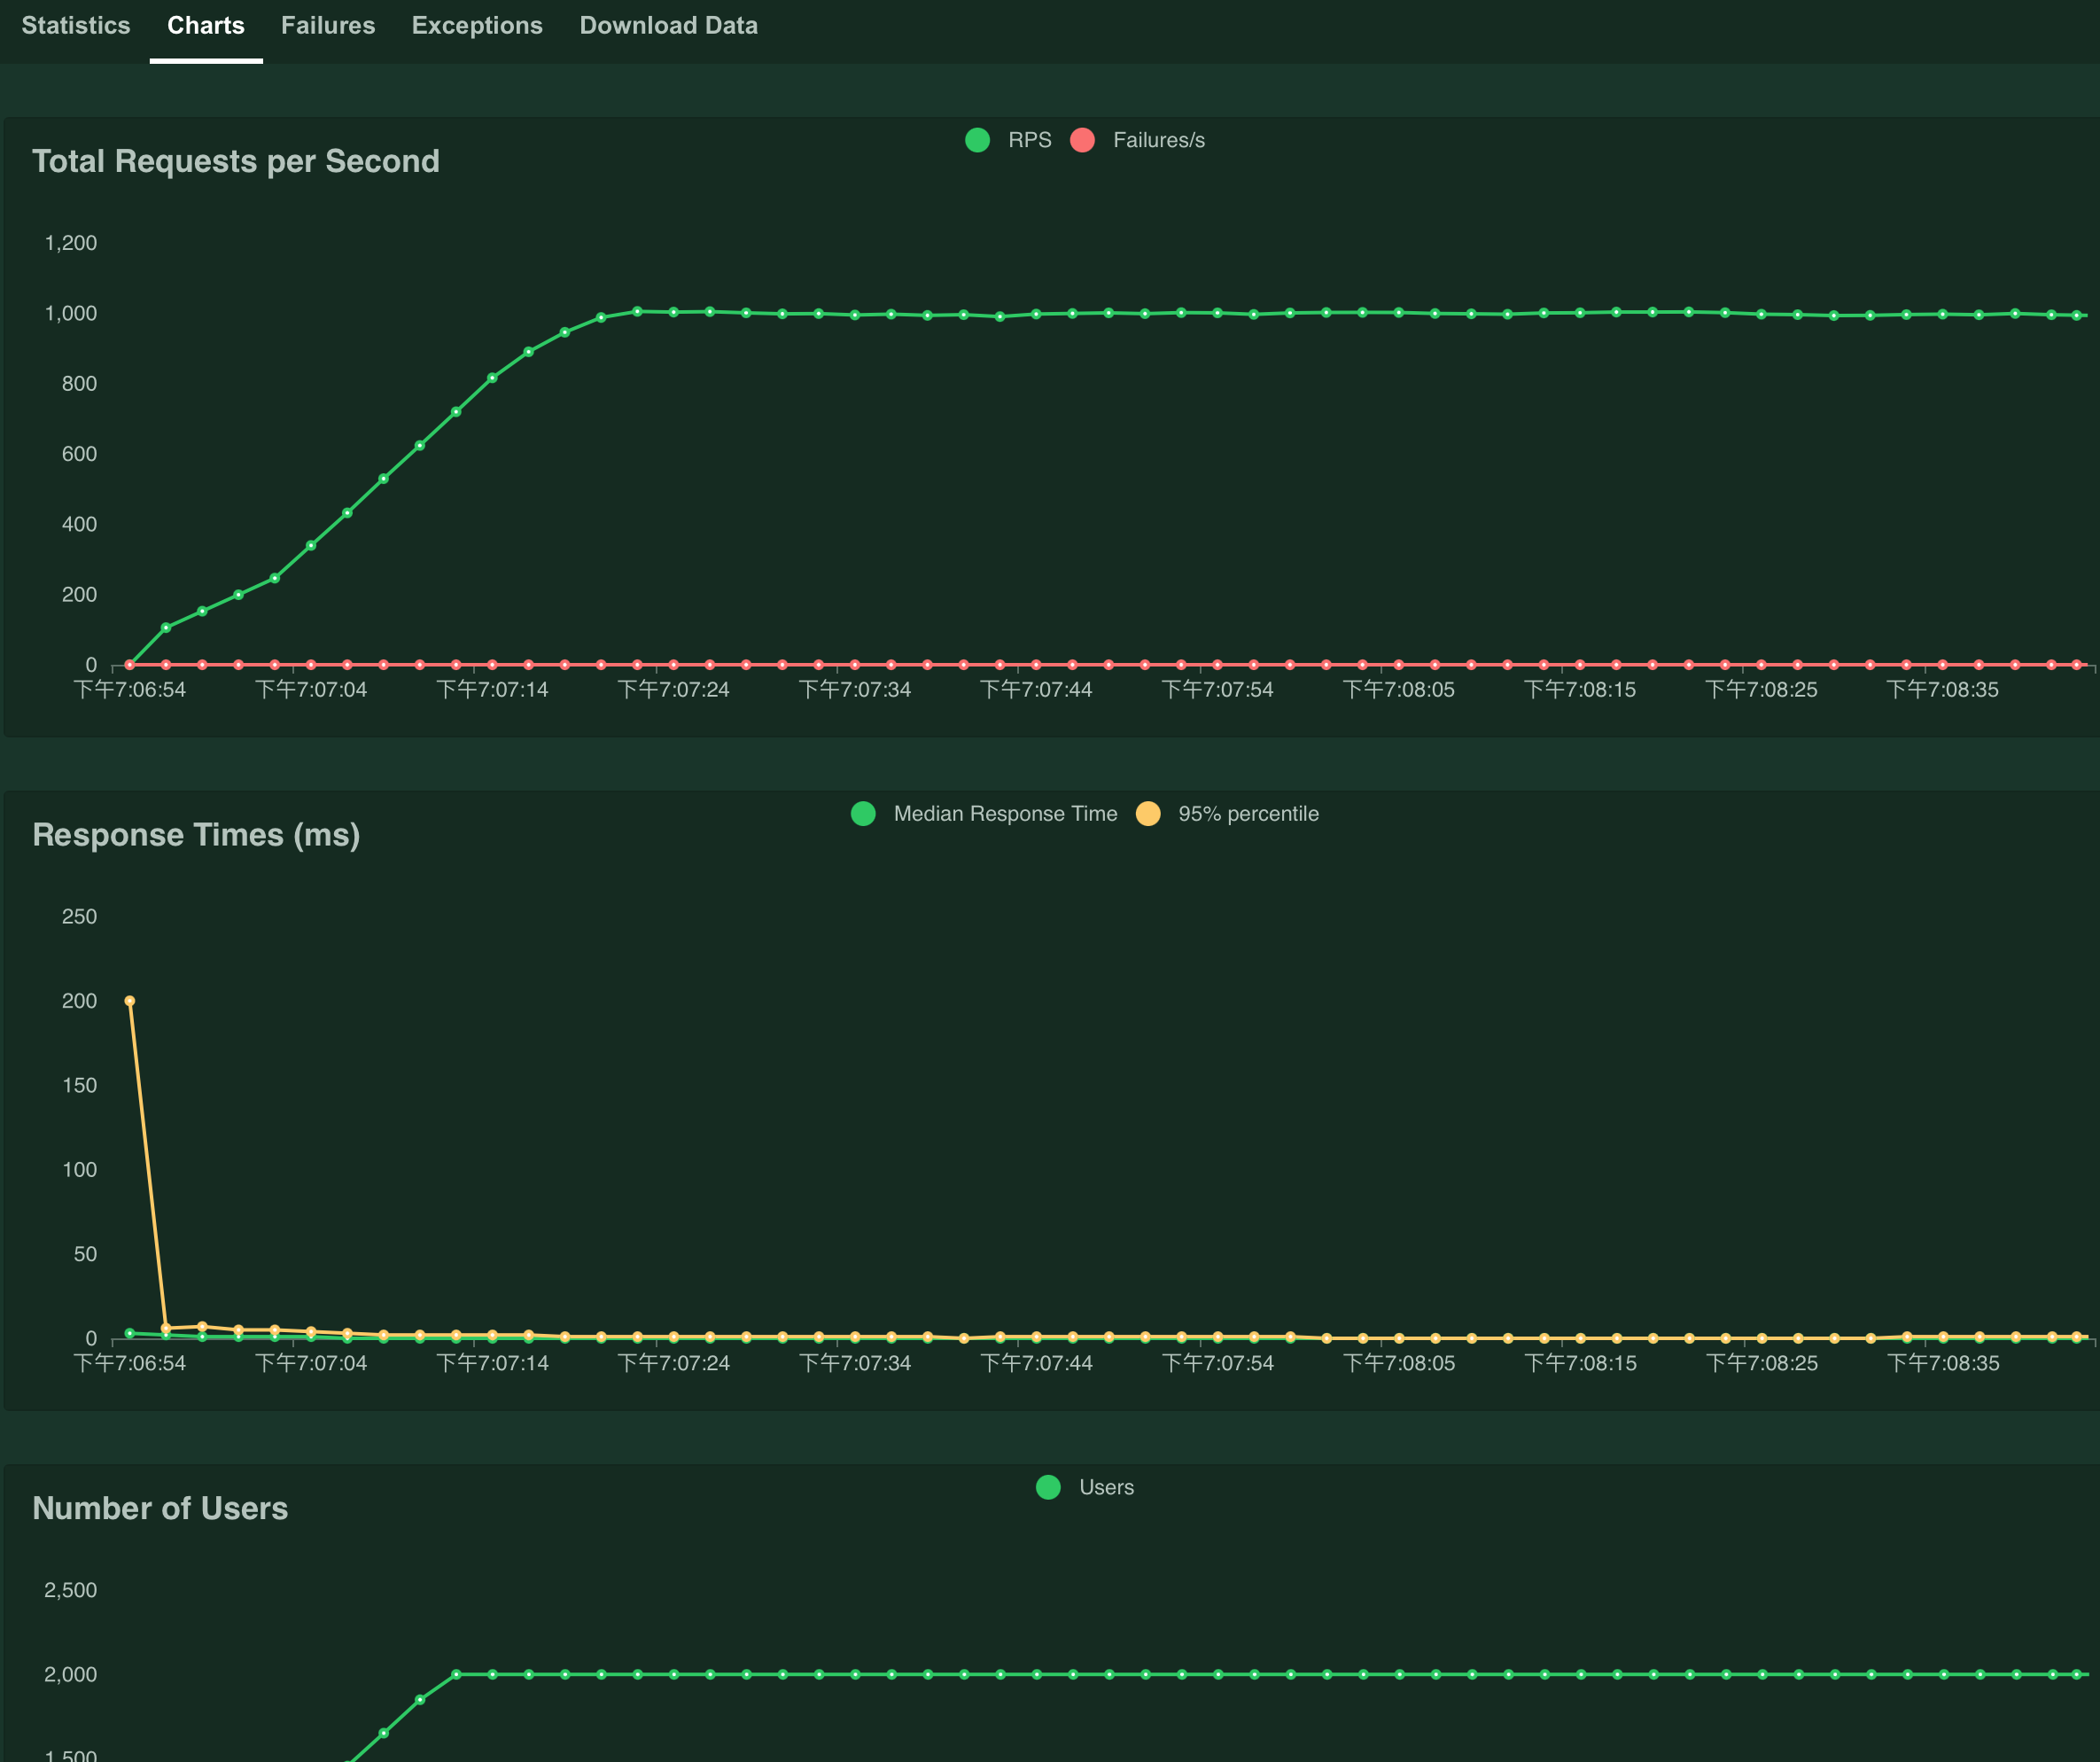This screenshot has width=2100, height=1762.
Task: Click 1,000 y-axis label on RPS chart
Action: [x=71, y=313]
